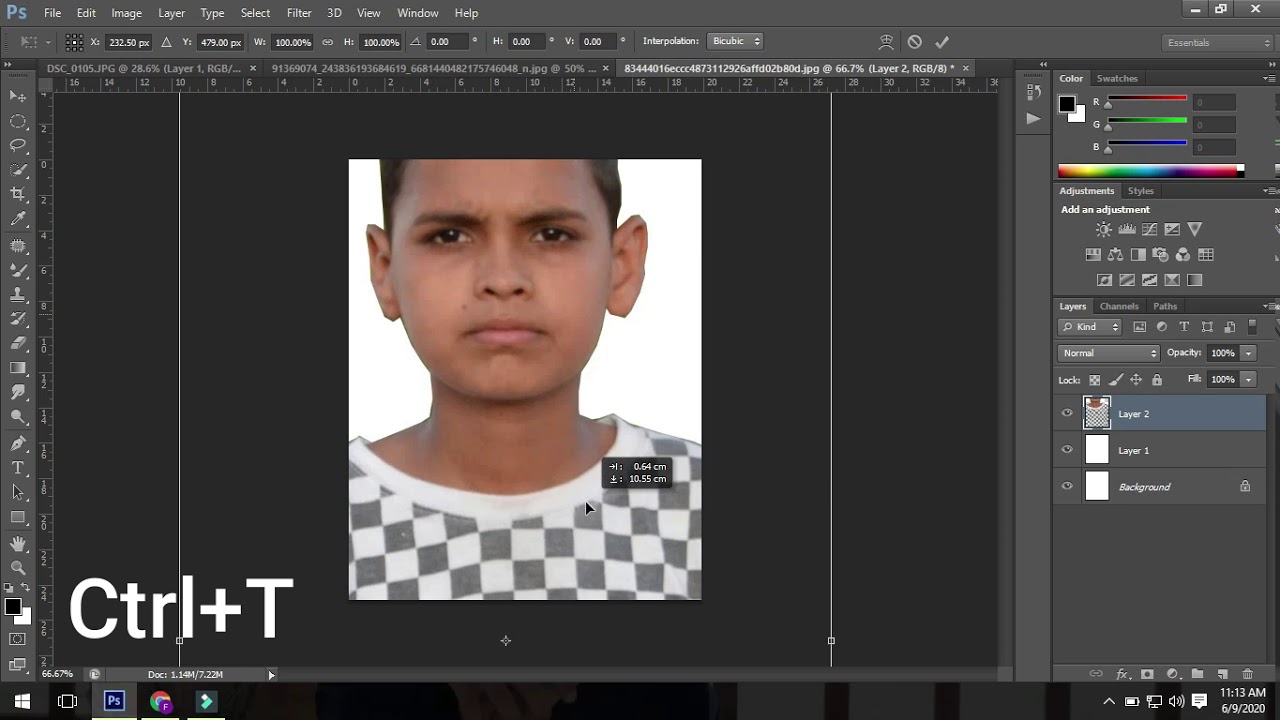Click the Windows Start button
This screenshot has width=1280, height=720.
(x=22, y=701)
